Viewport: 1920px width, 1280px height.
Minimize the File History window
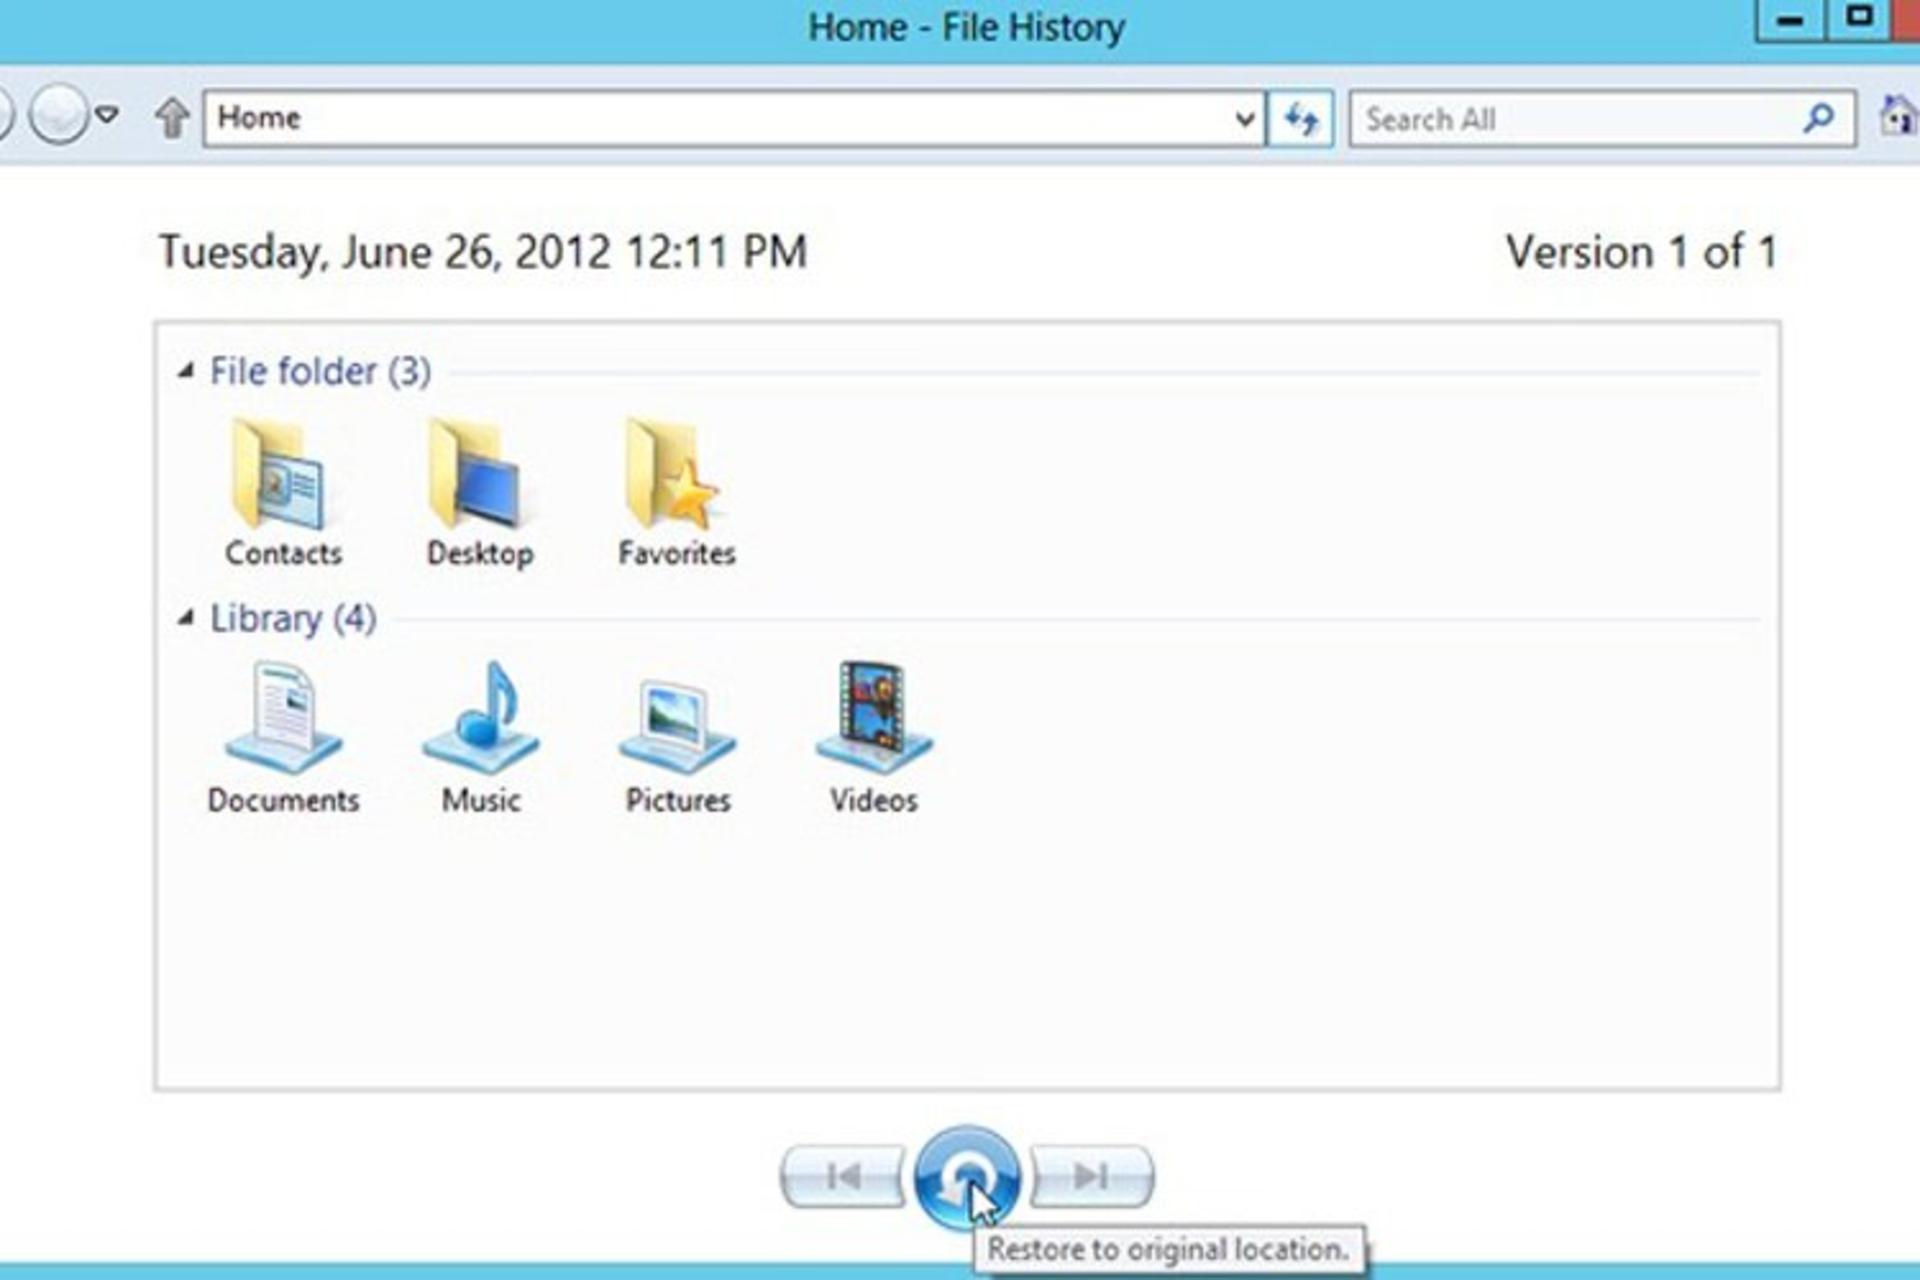click(1790, 20)
